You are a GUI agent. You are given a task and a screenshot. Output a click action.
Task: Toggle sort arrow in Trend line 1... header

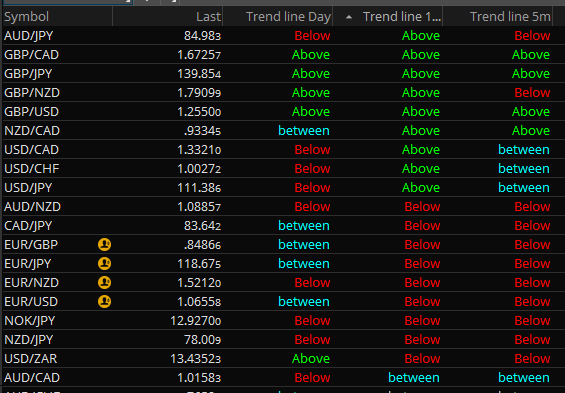pyautogui.click(x=348, y=17)
